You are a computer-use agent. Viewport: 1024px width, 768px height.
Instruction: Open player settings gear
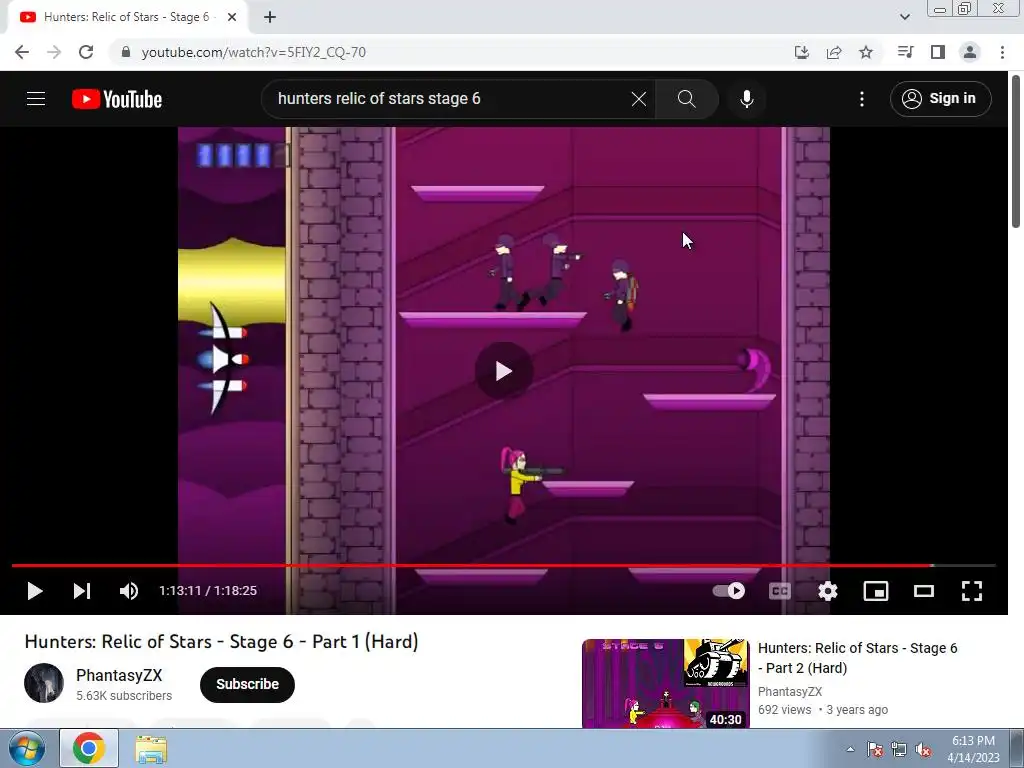pos(827,591)
